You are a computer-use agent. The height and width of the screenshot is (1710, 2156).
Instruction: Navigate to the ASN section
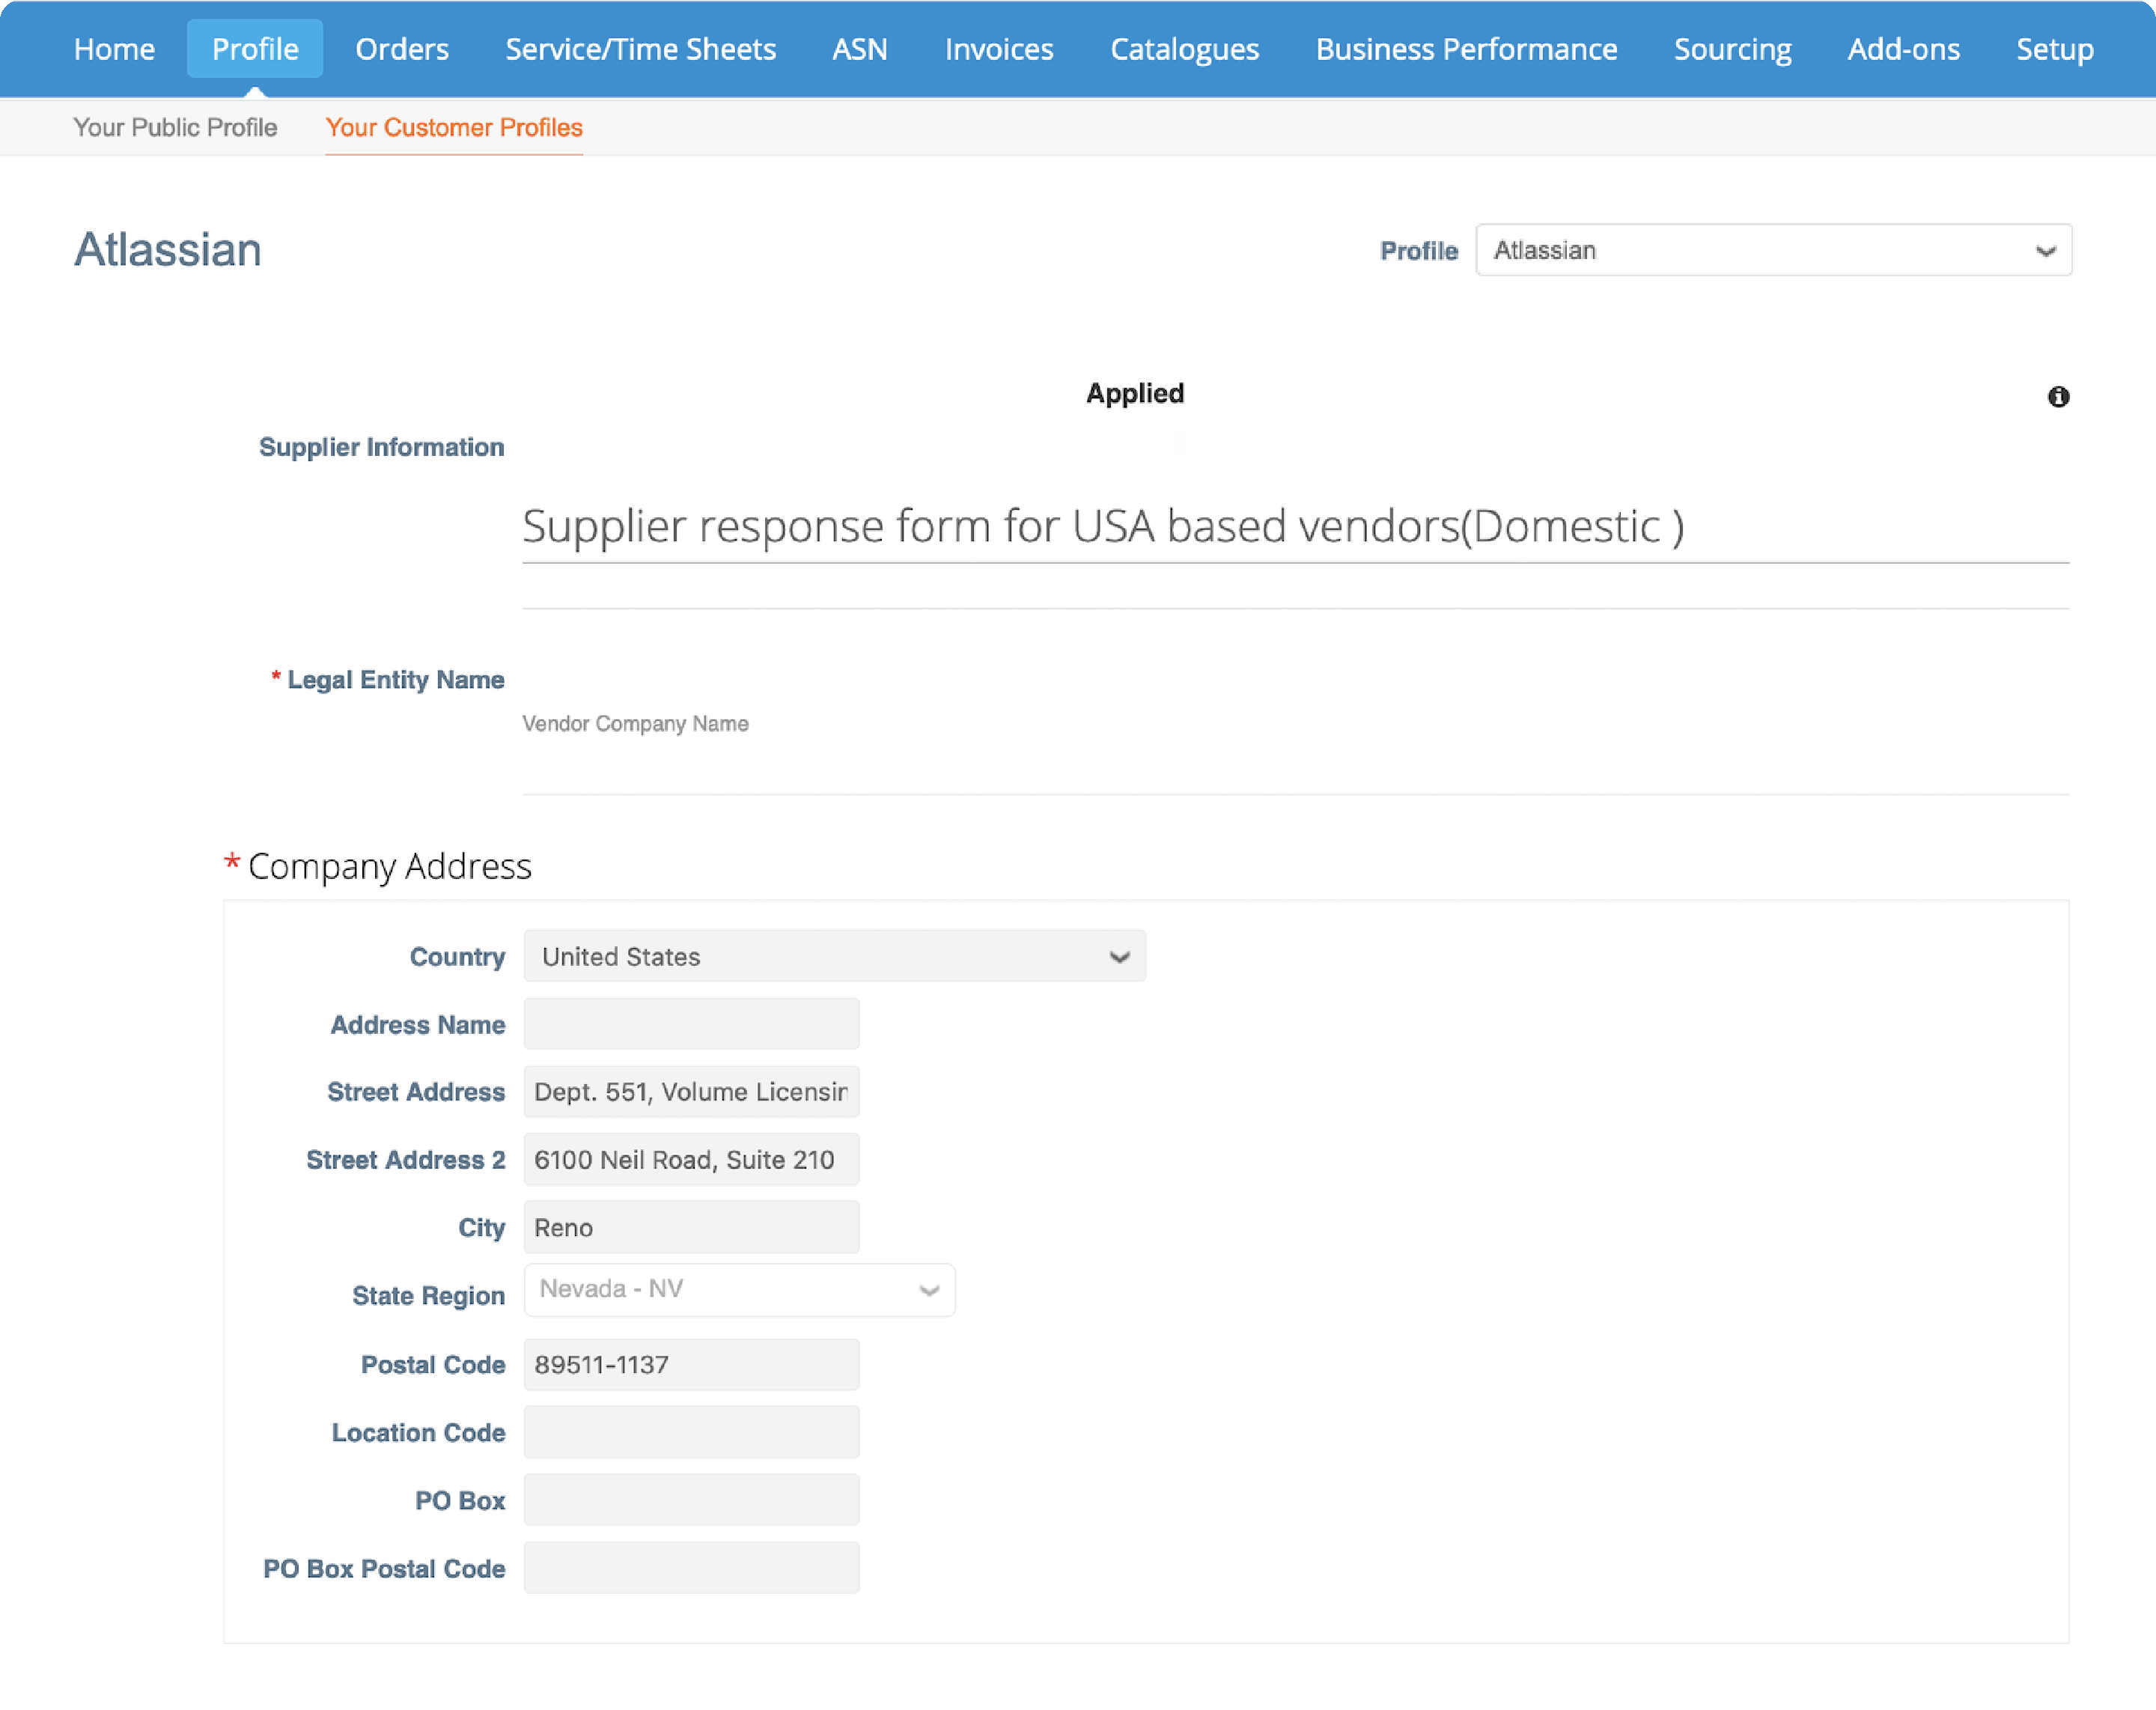[859, 48]
